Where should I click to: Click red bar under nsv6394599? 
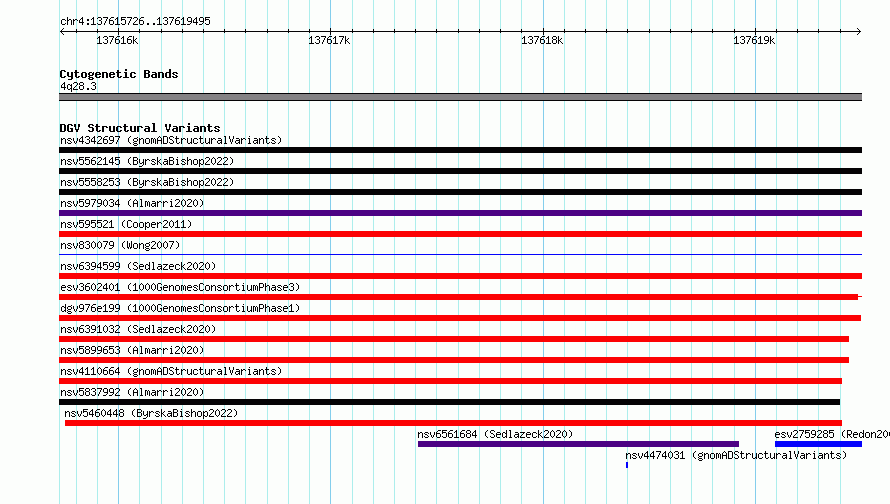click(x=460, y=276)
